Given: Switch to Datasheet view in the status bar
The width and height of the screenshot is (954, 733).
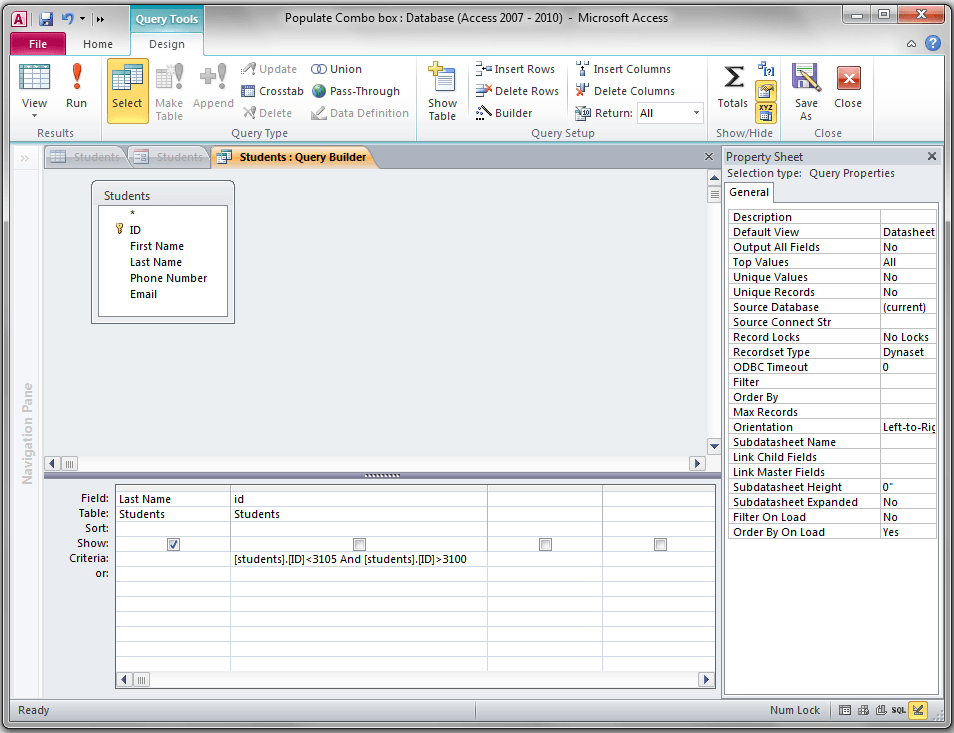Looking at the screenshot, I should (845, 710).
